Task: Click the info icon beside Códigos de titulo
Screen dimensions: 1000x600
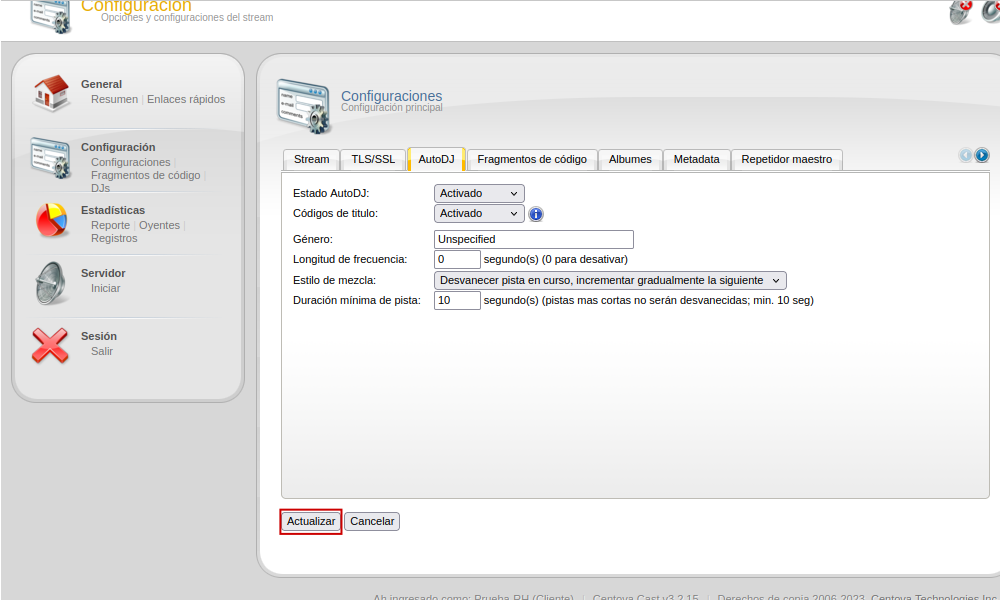Action: [x=536, y=214]
